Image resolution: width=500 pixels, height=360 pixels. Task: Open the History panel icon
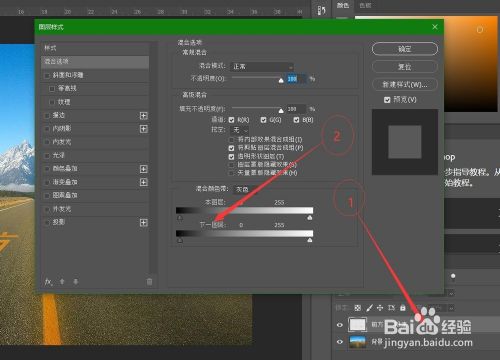tap(321, 10)
